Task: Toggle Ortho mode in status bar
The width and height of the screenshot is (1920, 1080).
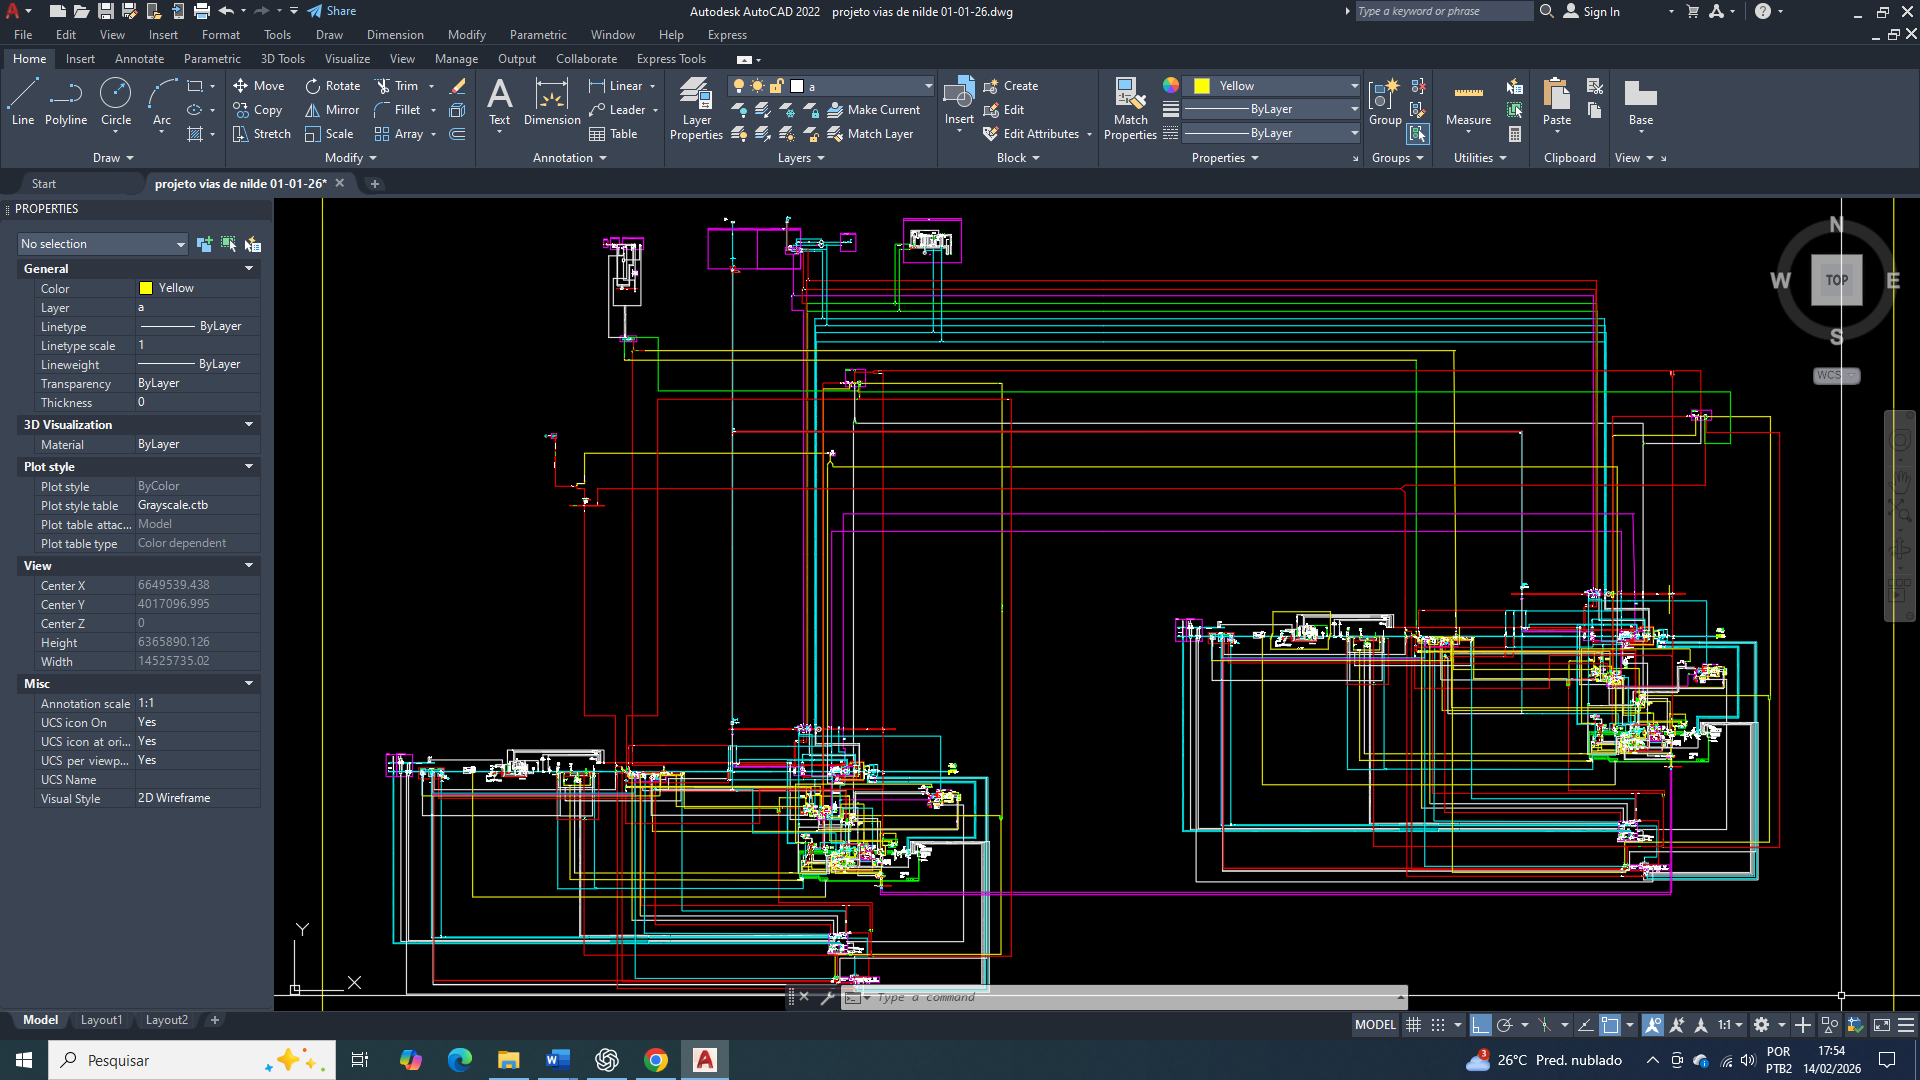Action: [1481, 1025]
